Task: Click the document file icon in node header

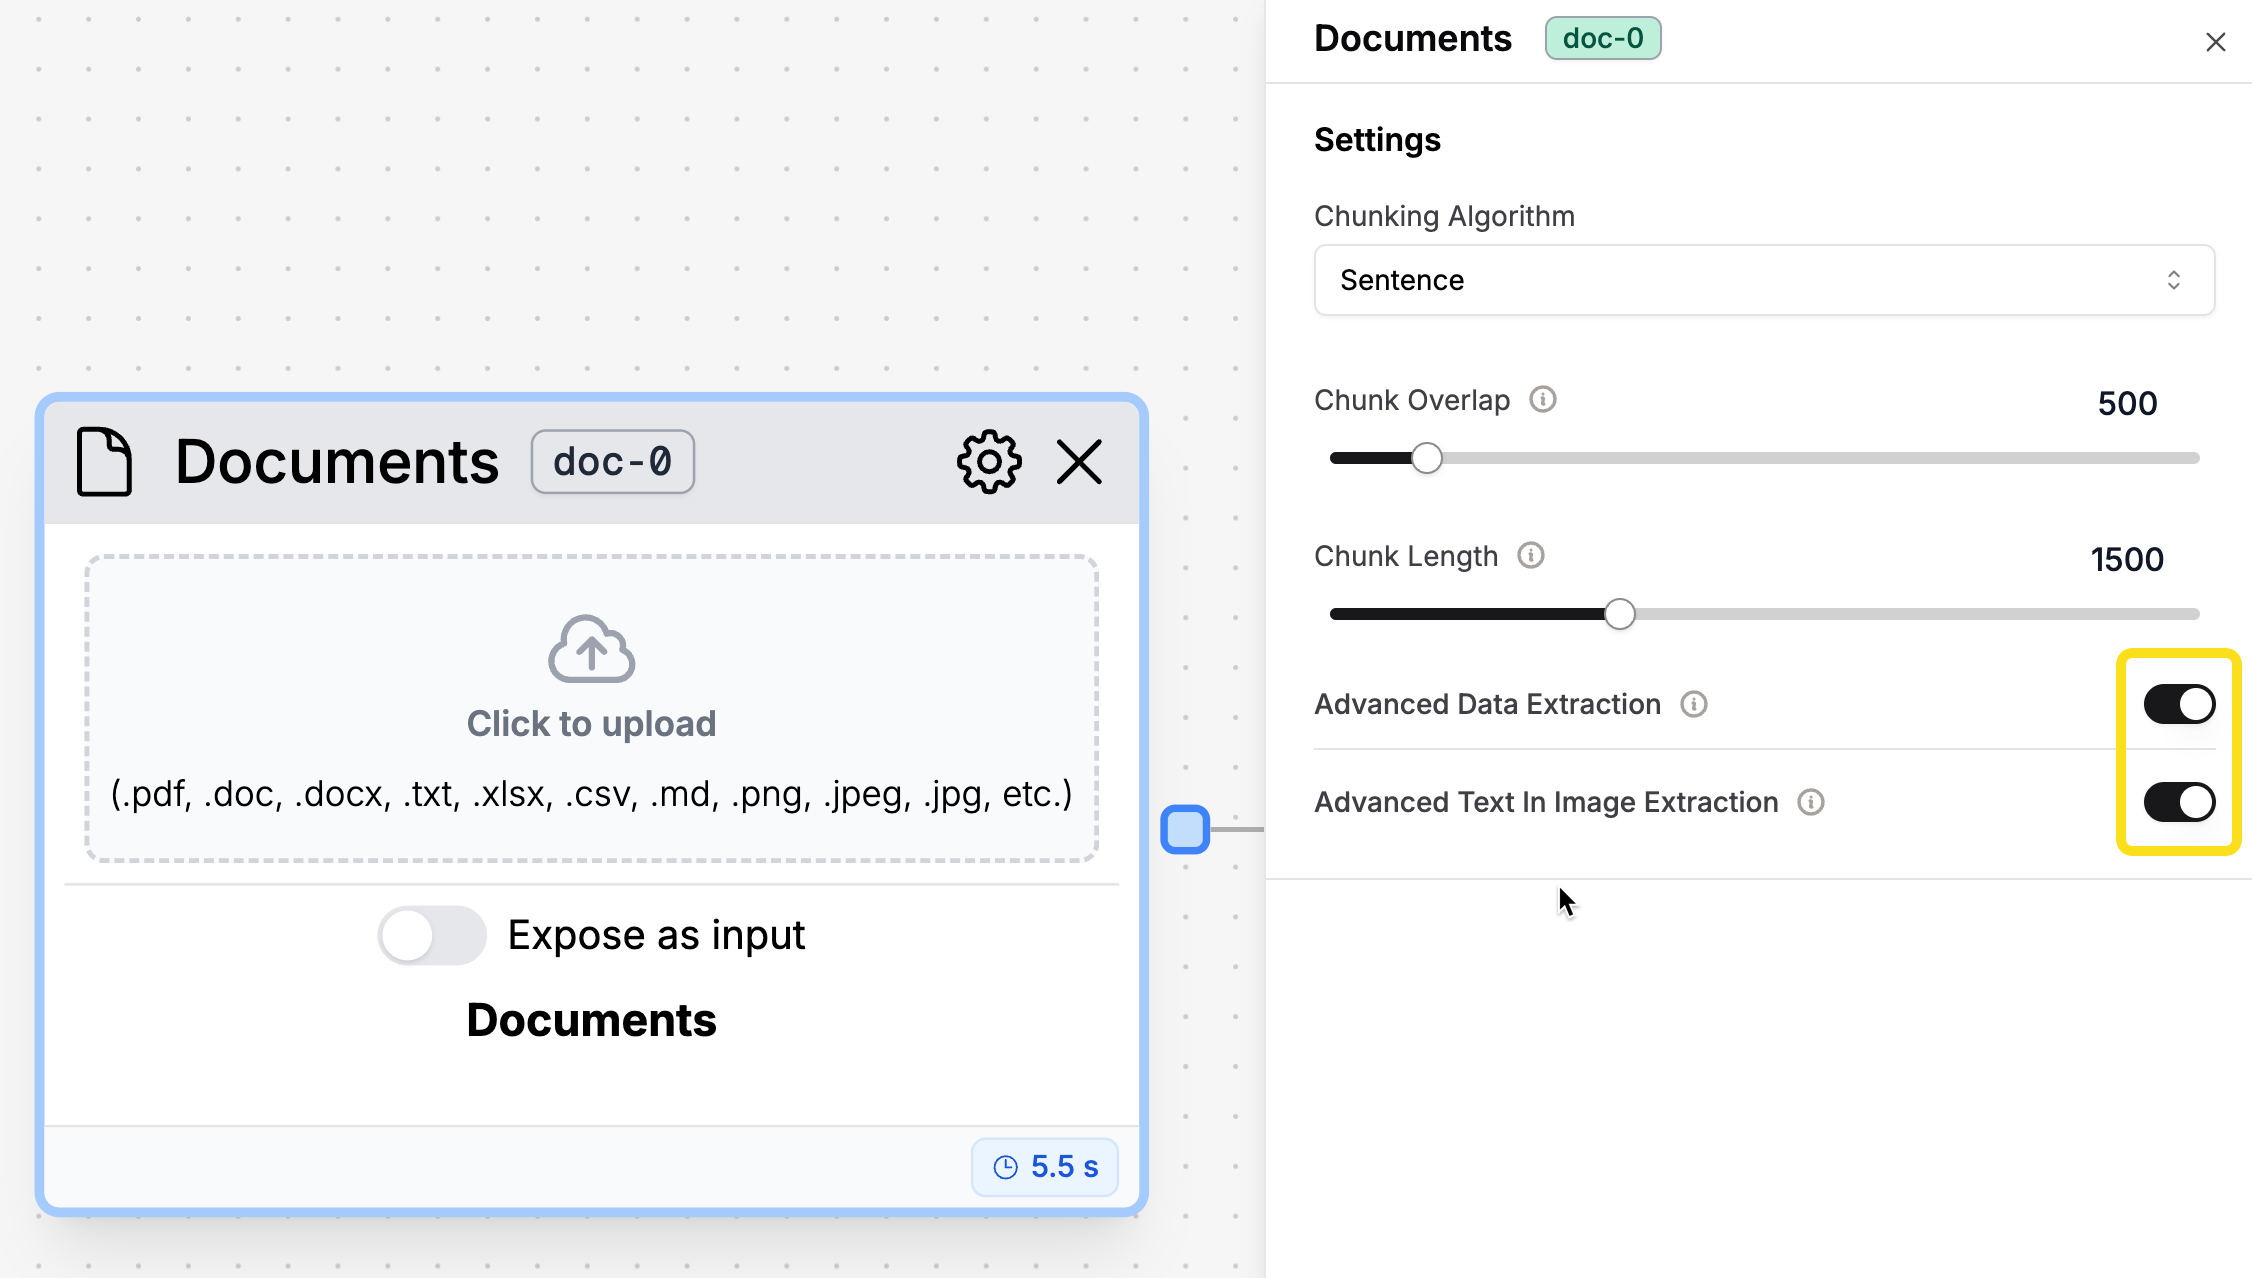Action: [104, 462]
